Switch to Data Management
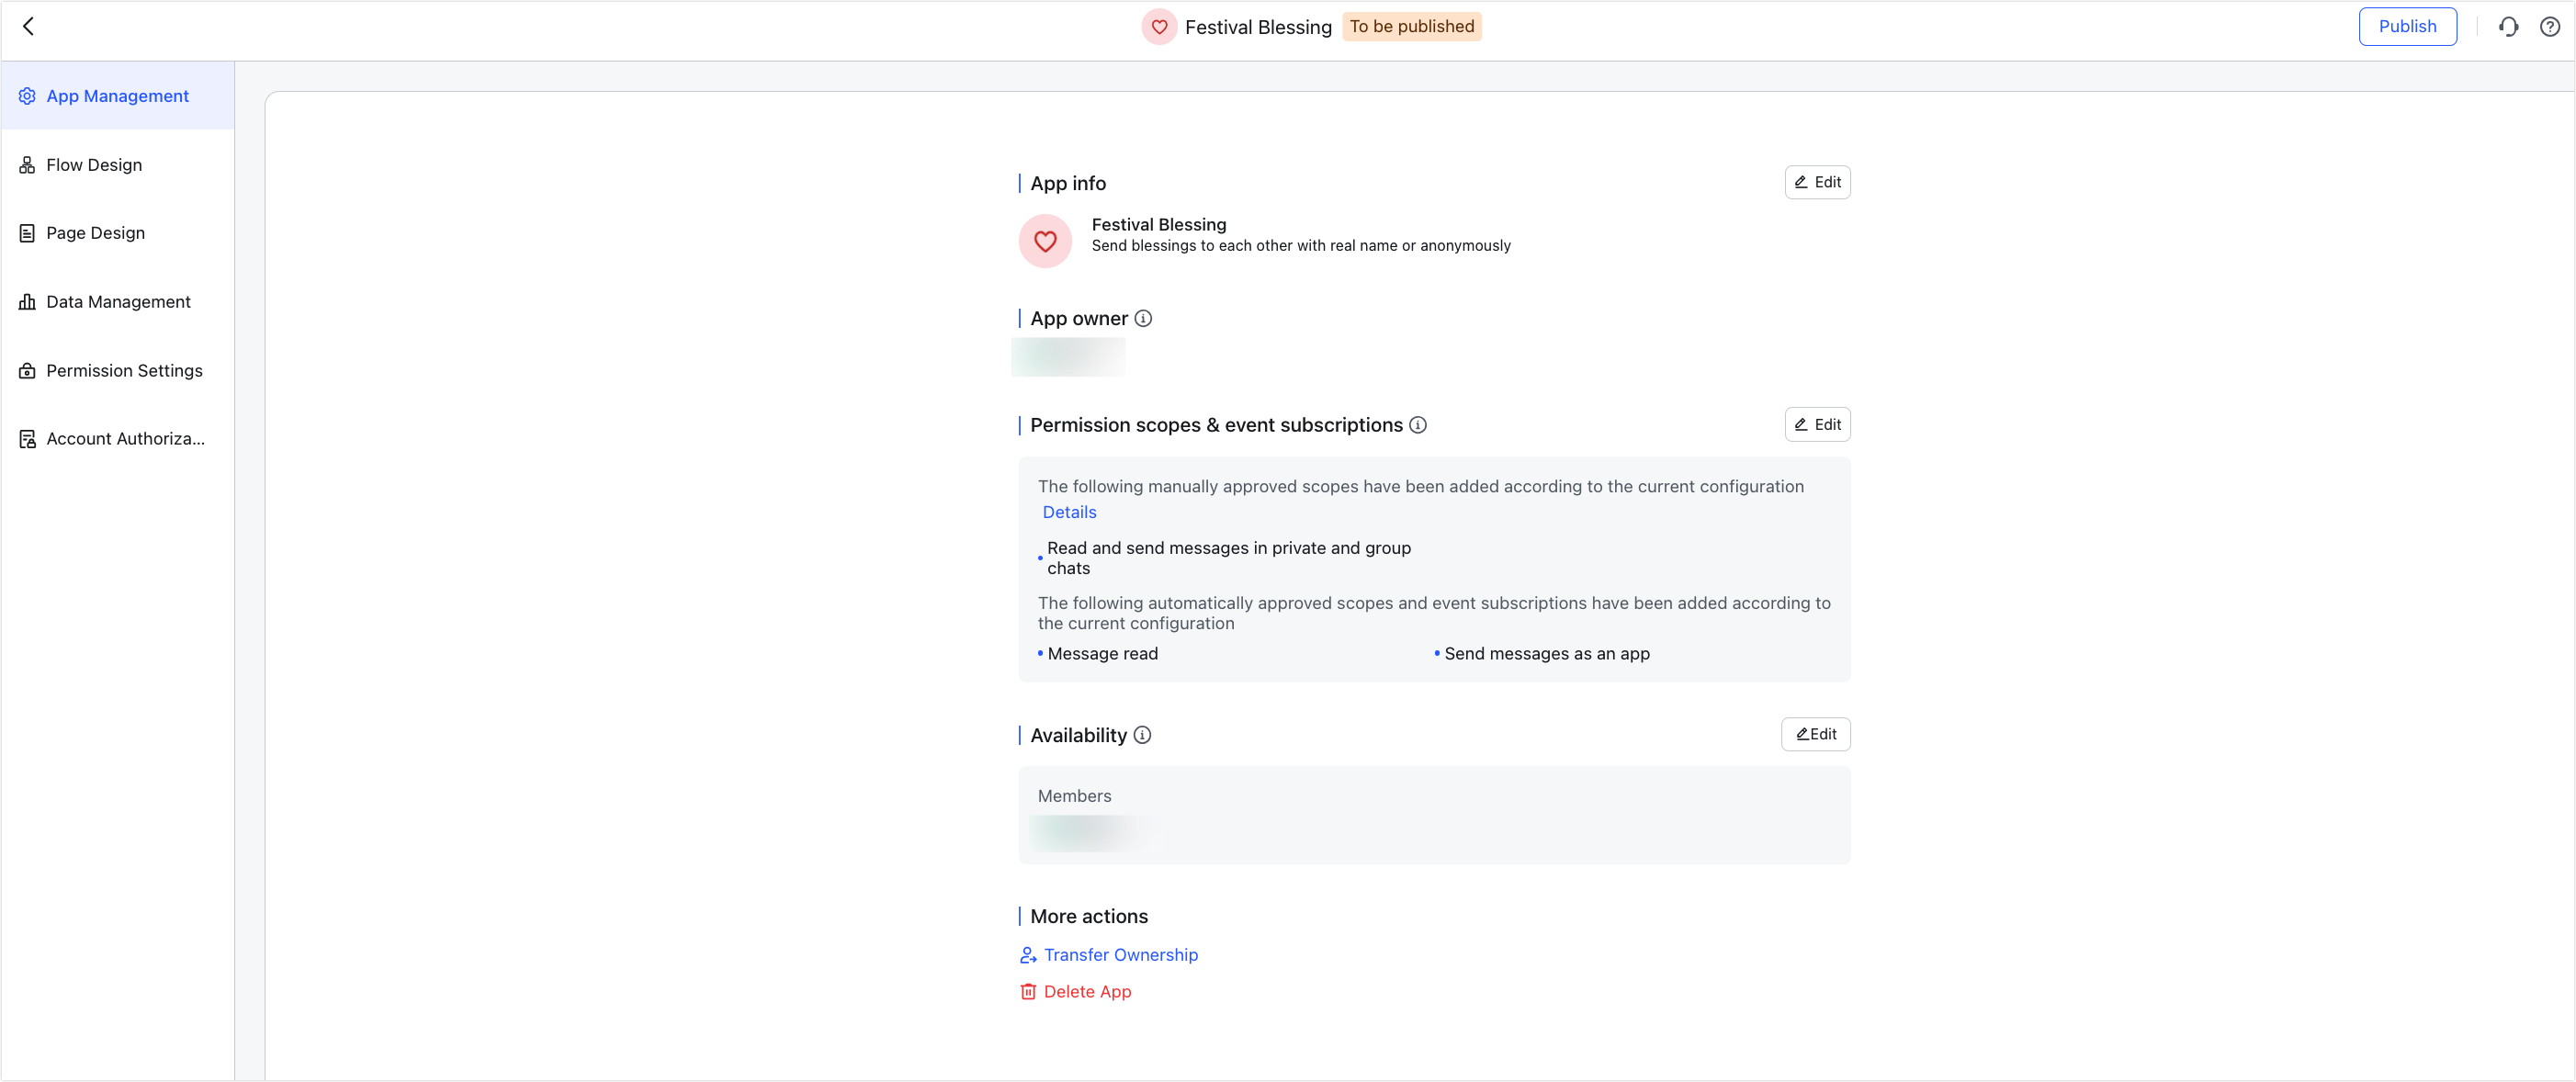Image resolution: width=2576 pixels, height=1082 pixels. click(118, 302)
